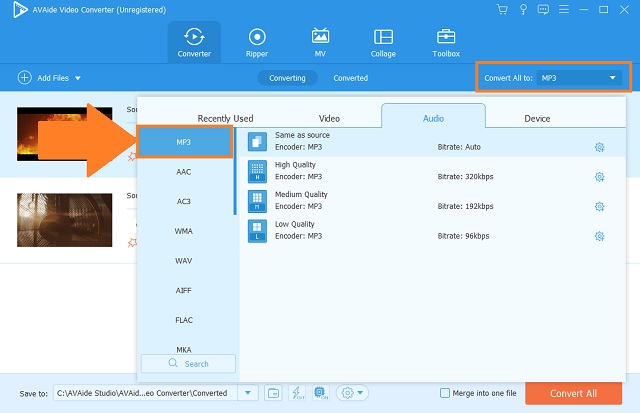This screenshot has height=413, width=640.
Task: Select the Device format tab
Action: tap(537, 118)
